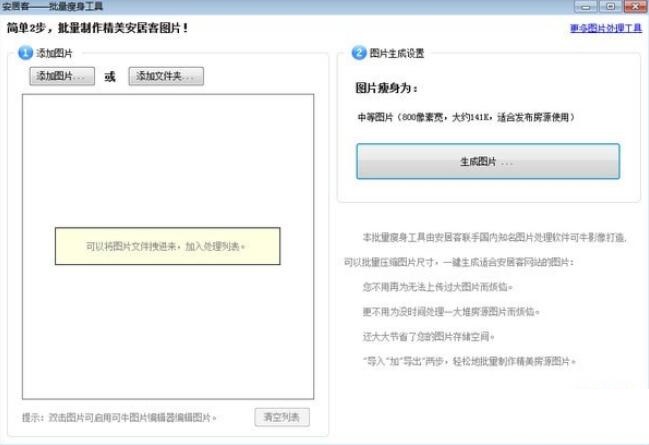The height and width of the screenshot is (445, 649).
Task: Click the 中等图片 800像素宽 size description
Action: [465, 117]
